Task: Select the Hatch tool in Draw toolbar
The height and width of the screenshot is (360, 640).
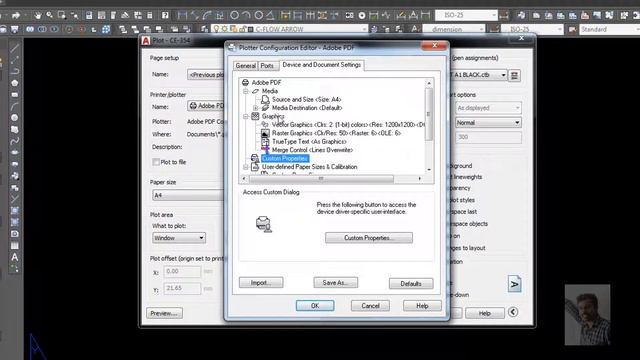Action: (x=15, y=211)
